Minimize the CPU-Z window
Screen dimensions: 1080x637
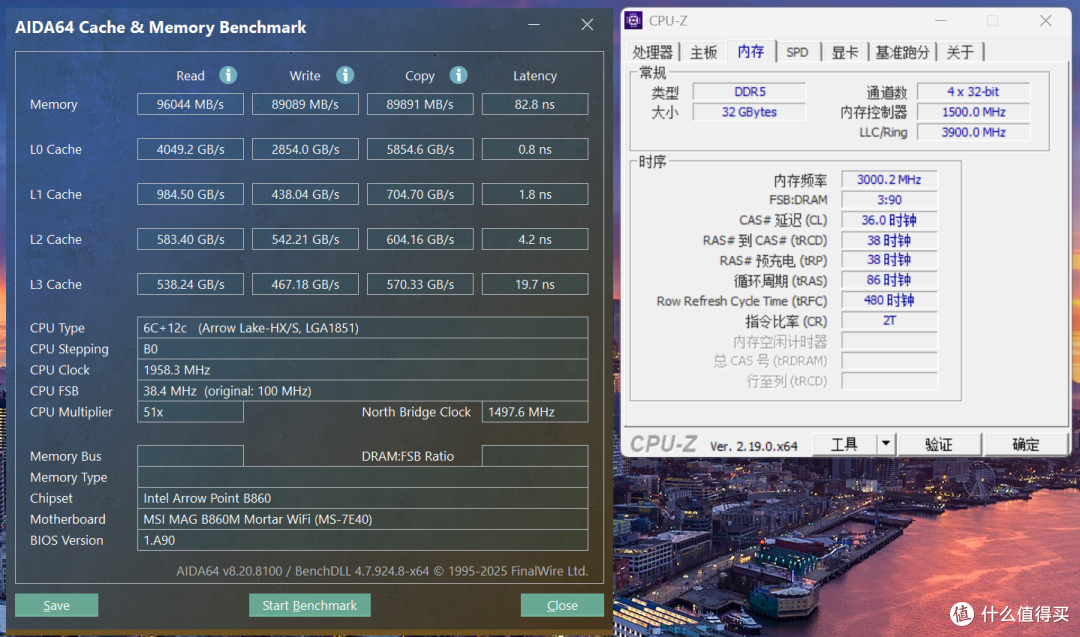941,21
